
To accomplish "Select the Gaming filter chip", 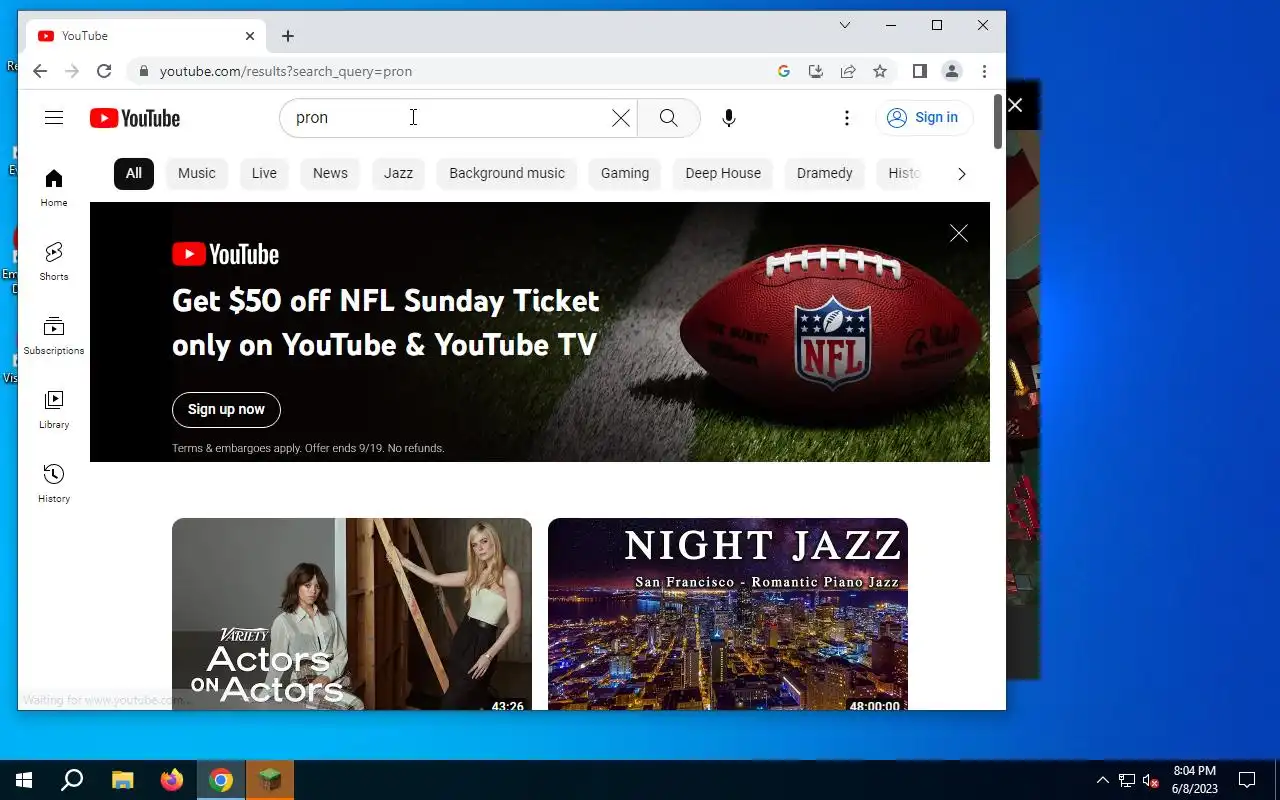I will click(x=625, y=173).
